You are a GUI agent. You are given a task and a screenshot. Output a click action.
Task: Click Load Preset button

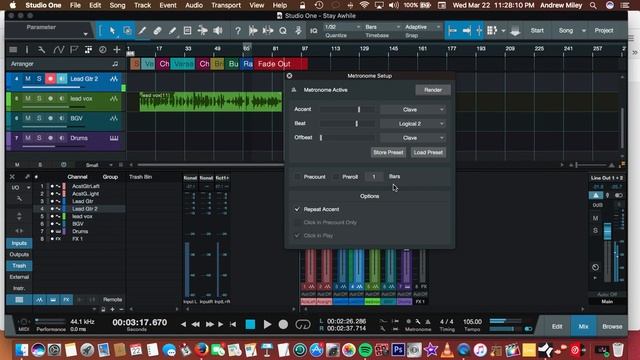[428, 152]
